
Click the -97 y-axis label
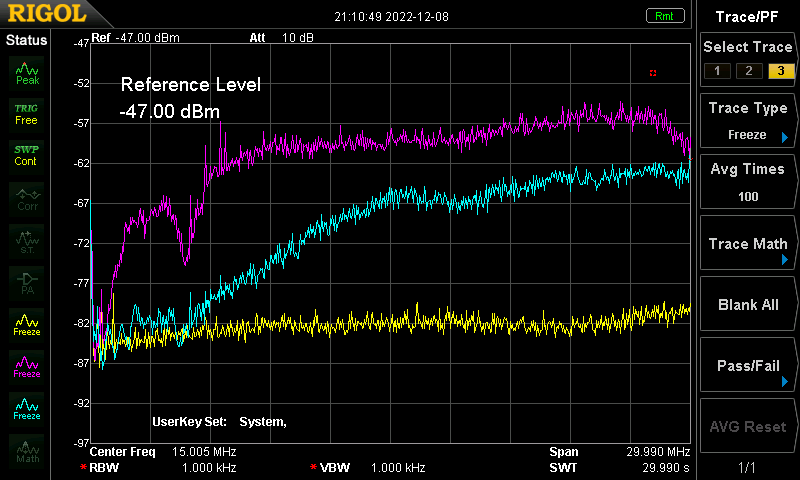(x=82, y=443)
